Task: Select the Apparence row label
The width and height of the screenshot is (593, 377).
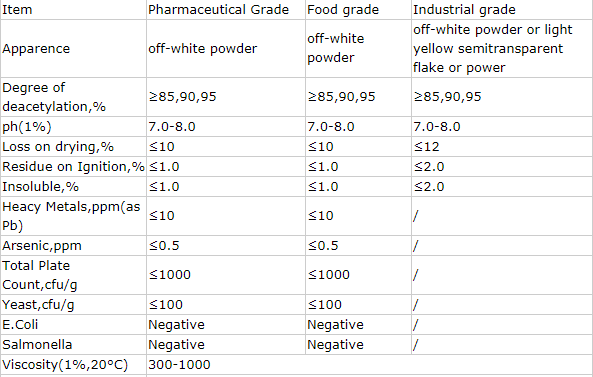Action: pyautogui.click(x=36, y=49)
